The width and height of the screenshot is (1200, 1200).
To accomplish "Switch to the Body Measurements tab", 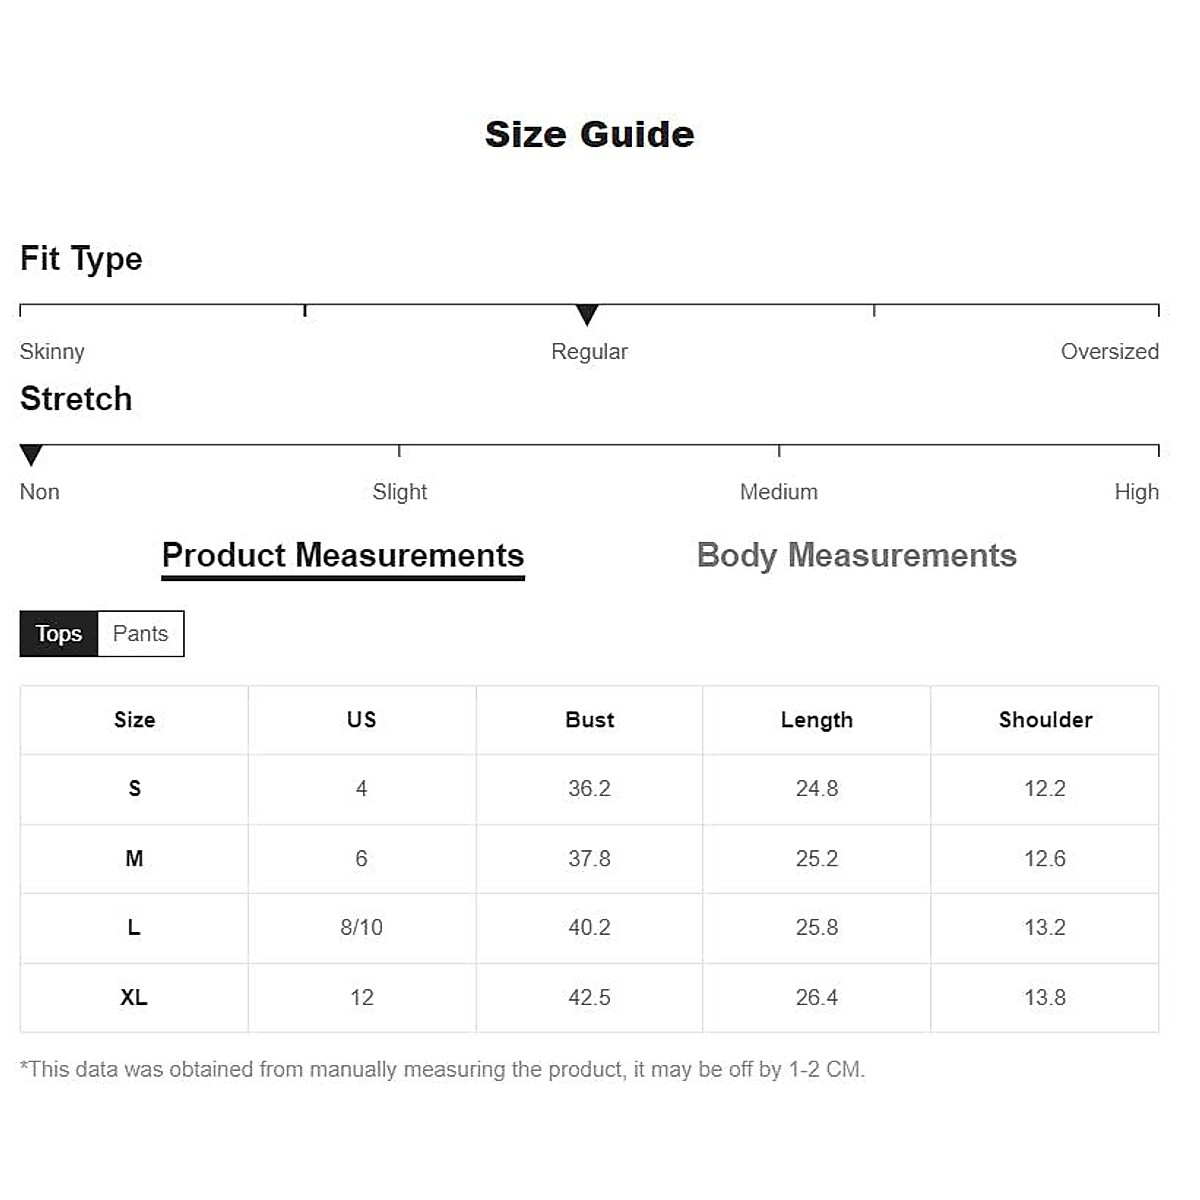I will pyautogui.click(x=856, y=555).
